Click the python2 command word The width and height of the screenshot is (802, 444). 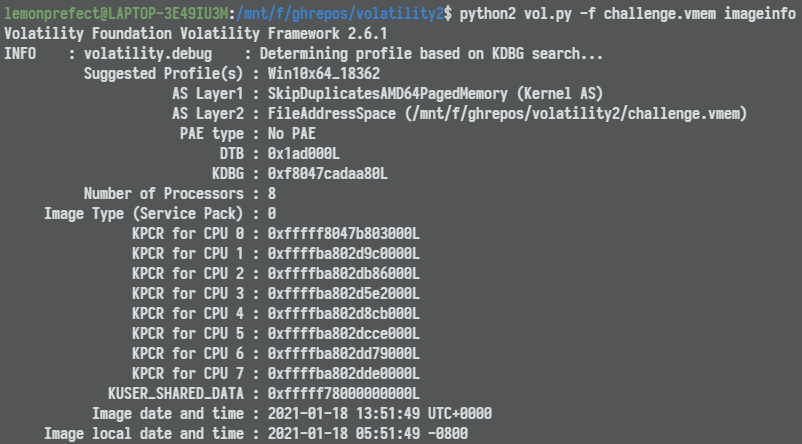[x=487, y=12]
